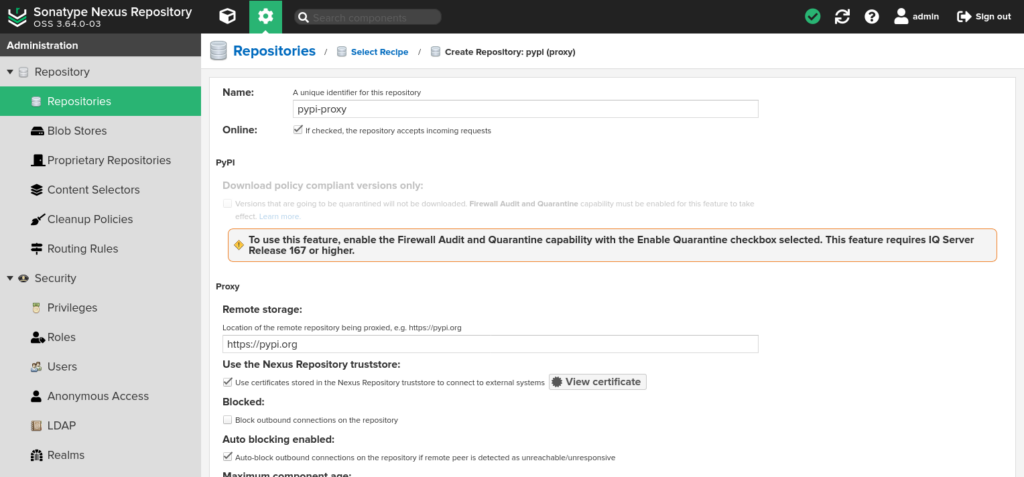Image resolution: width=1024 pixels, height=477 pixels.
Task: Collapse the Security tree section arrow
Action: tap(10, 278)
